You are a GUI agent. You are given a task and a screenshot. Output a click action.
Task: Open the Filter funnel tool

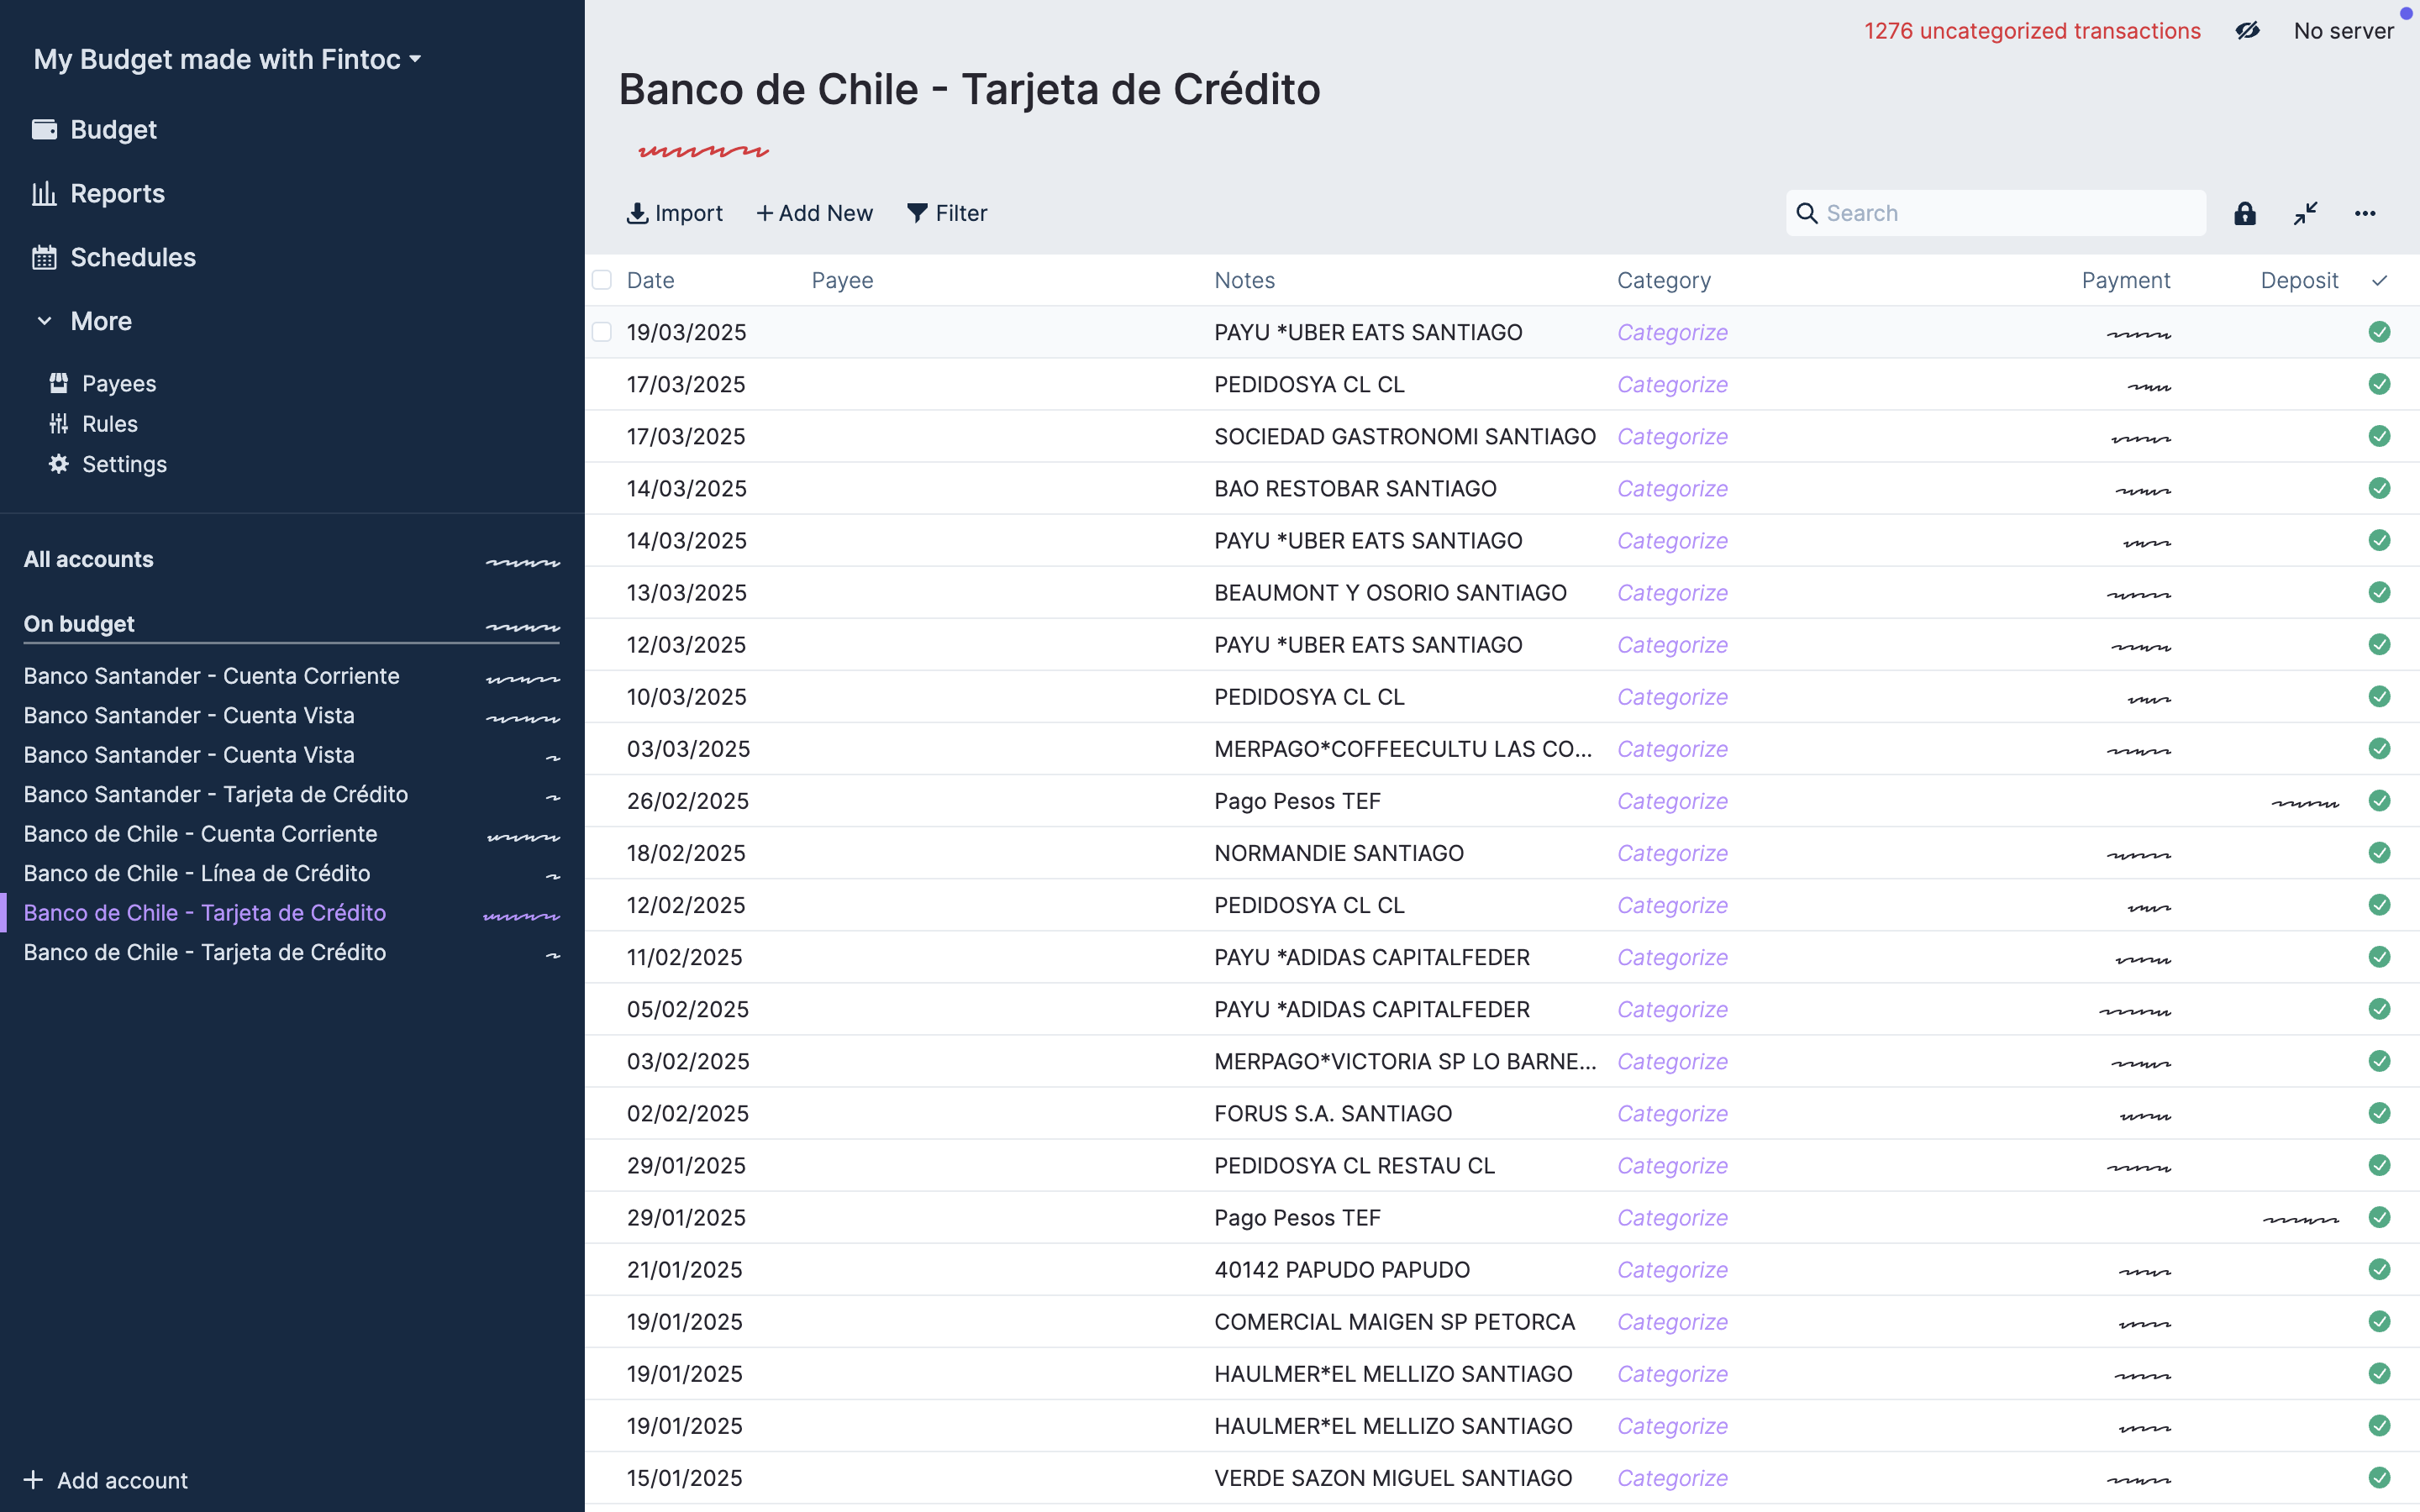pos(946,213)
